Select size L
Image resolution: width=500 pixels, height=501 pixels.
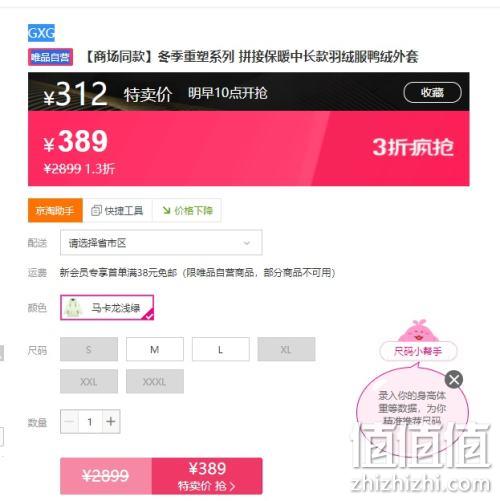[220, 349]
